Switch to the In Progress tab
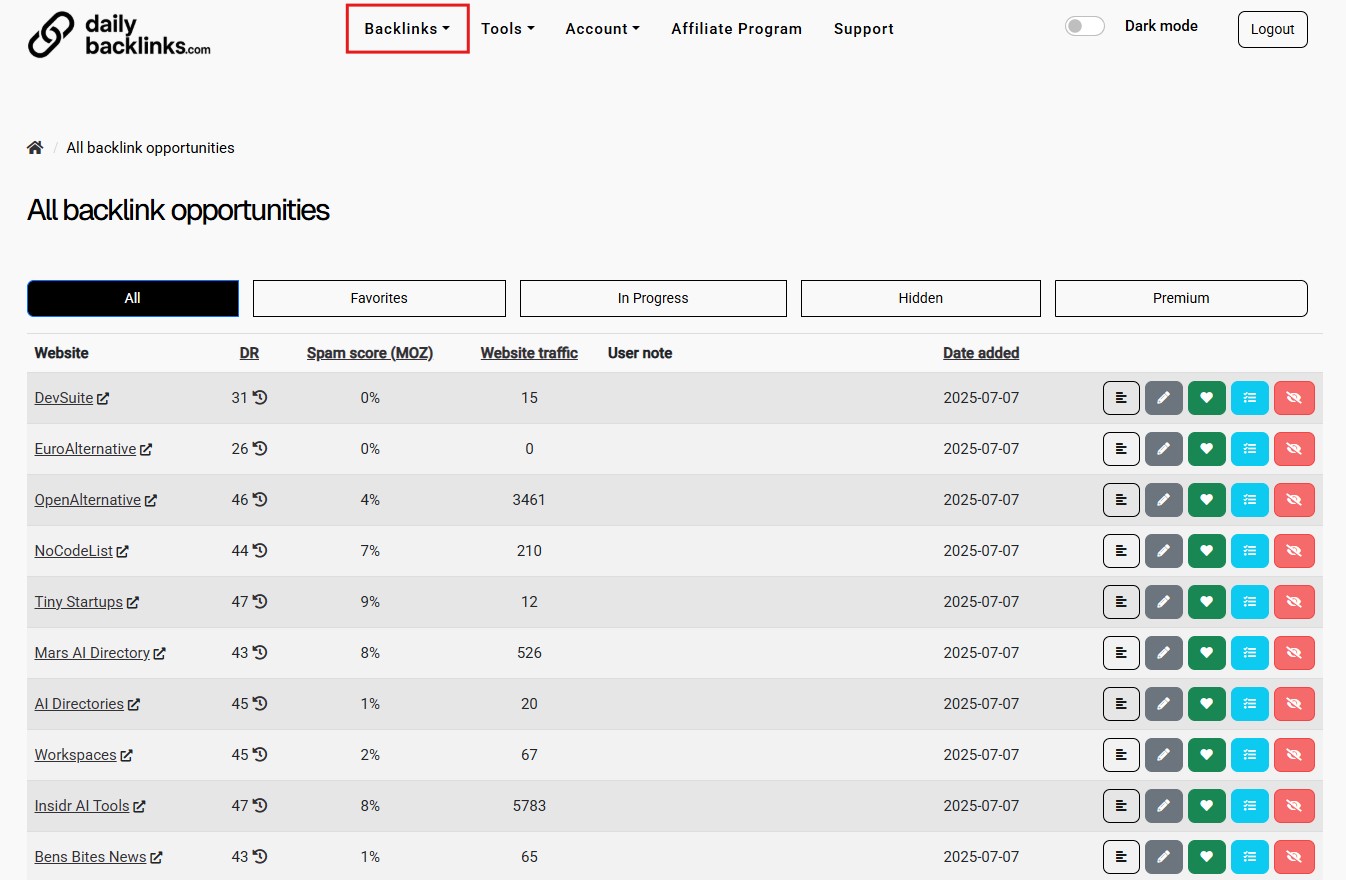Image resolution: width=1346 pixels, height=880 pixels. [653, 298]
